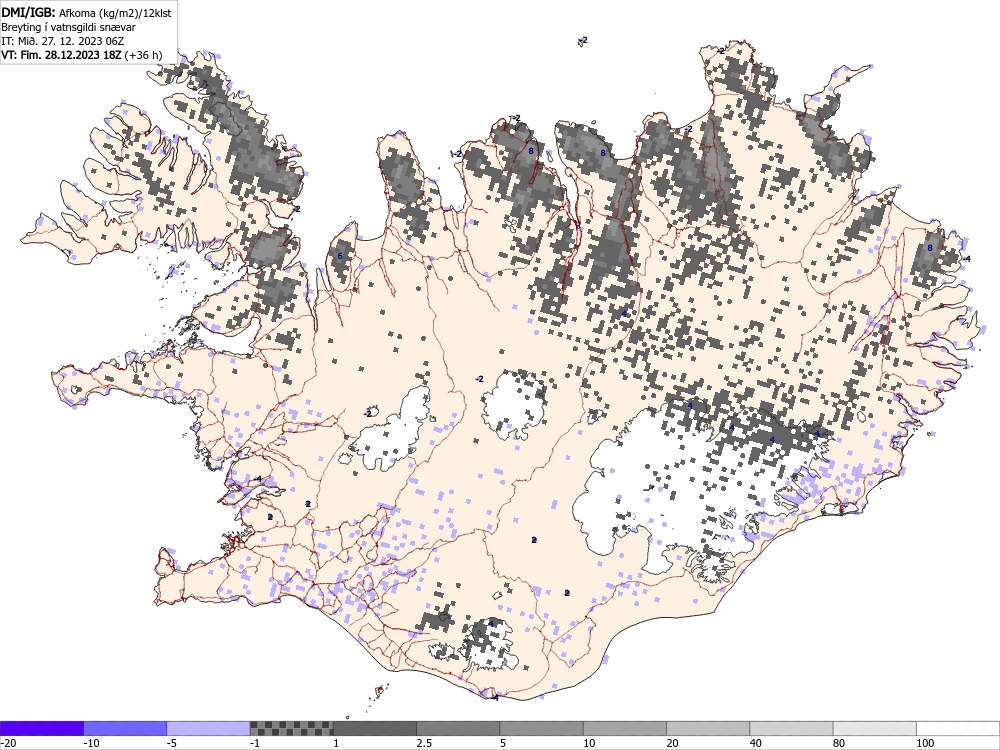Screen dimensions: 1000x750
Task: Click the white Hofsjökull glacier in central Iceland
Action: [x=513, y=405]
